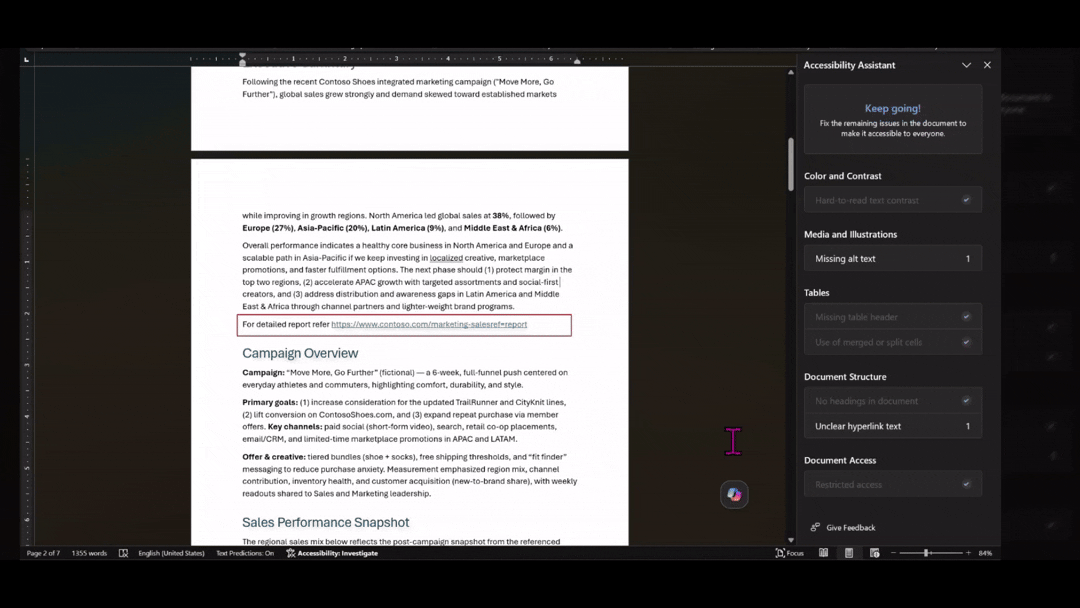Click the checkmark beside Missing table header
Screen dimensions: 1080x608
coord(966,317)
